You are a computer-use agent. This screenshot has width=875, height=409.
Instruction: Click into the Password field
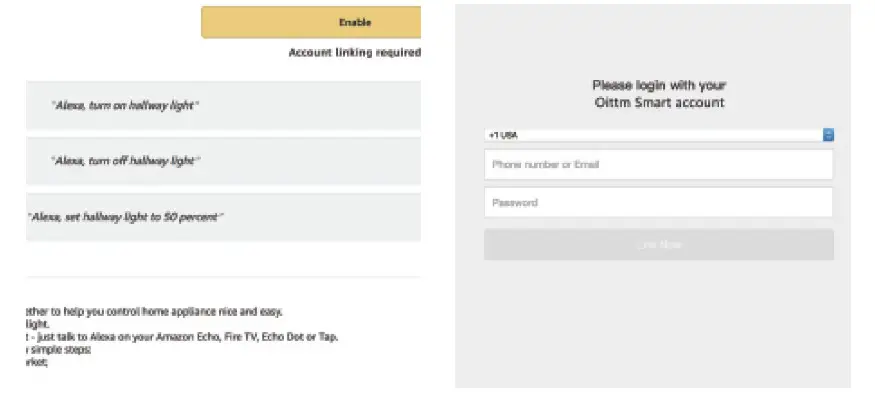[658, 203]
